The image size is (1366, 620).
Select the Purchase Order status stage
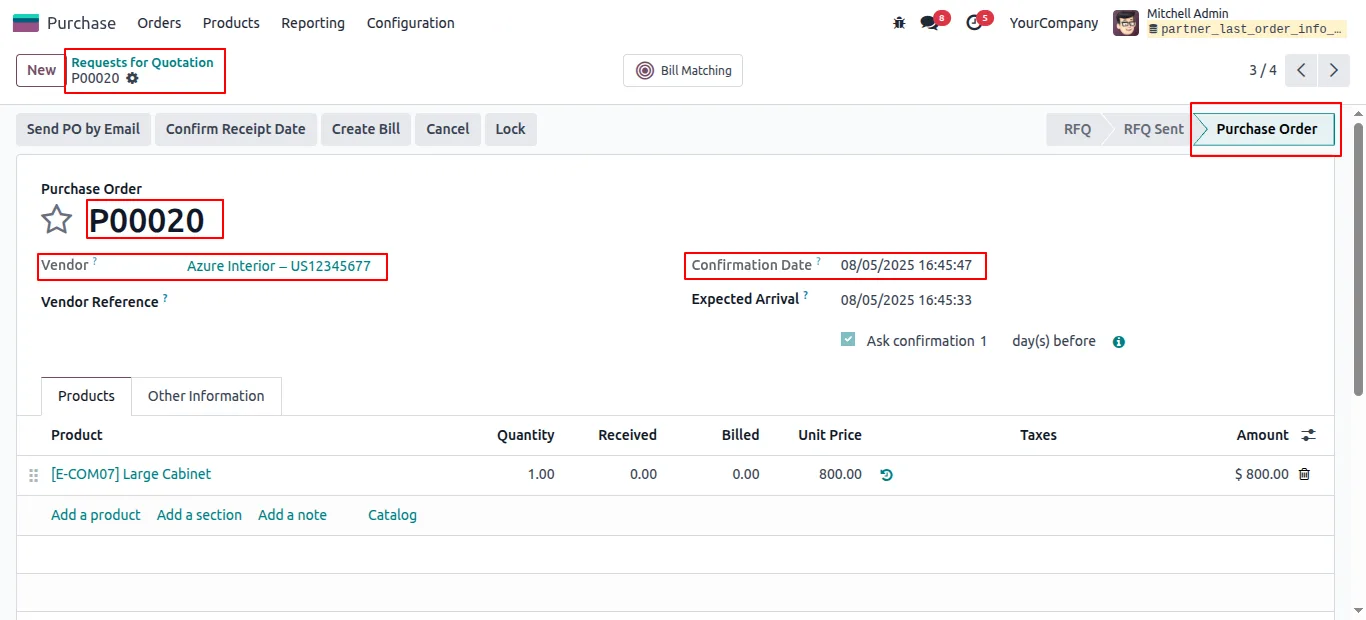[1266, 129]
